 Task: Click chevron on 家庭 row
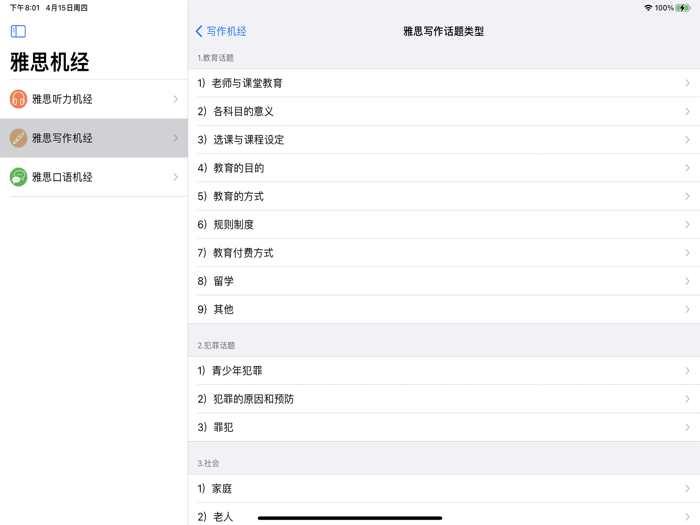688,488
